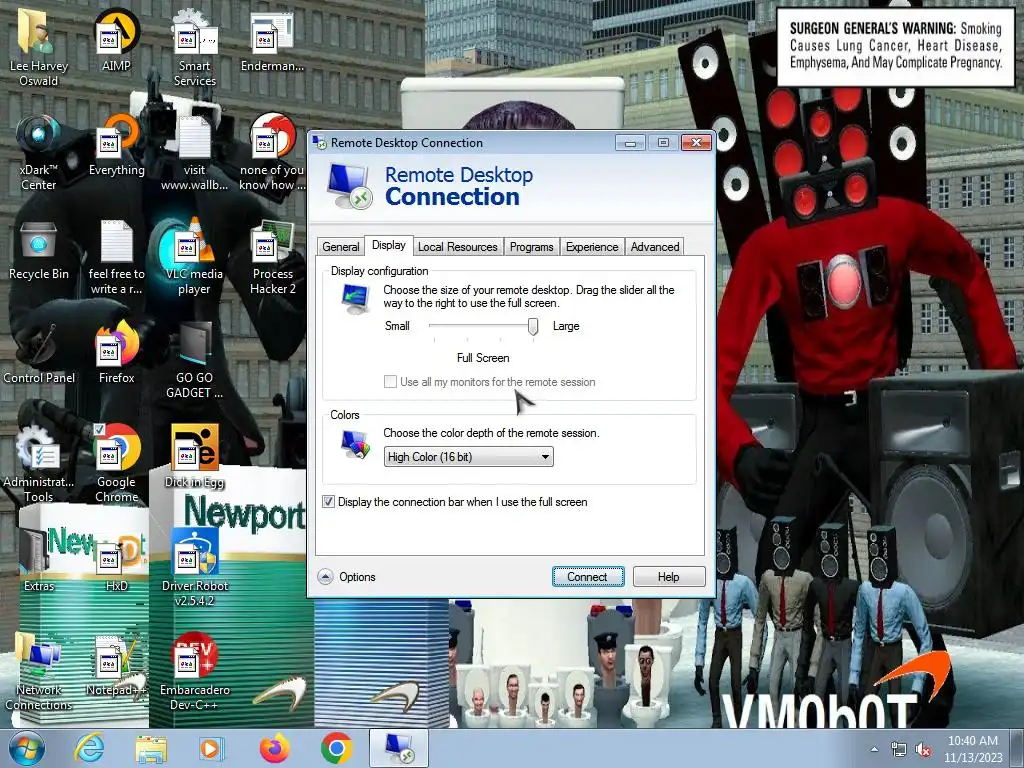Open Chrome from the taskbar

[x=336, y=748]
